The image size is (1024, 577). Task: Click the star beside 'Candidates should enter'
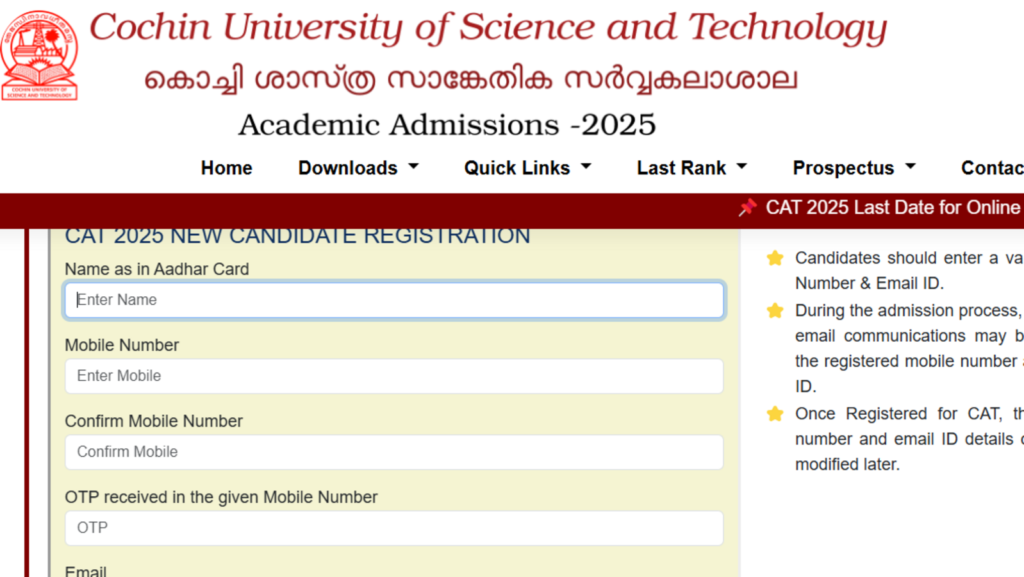(x=775, y=258)
